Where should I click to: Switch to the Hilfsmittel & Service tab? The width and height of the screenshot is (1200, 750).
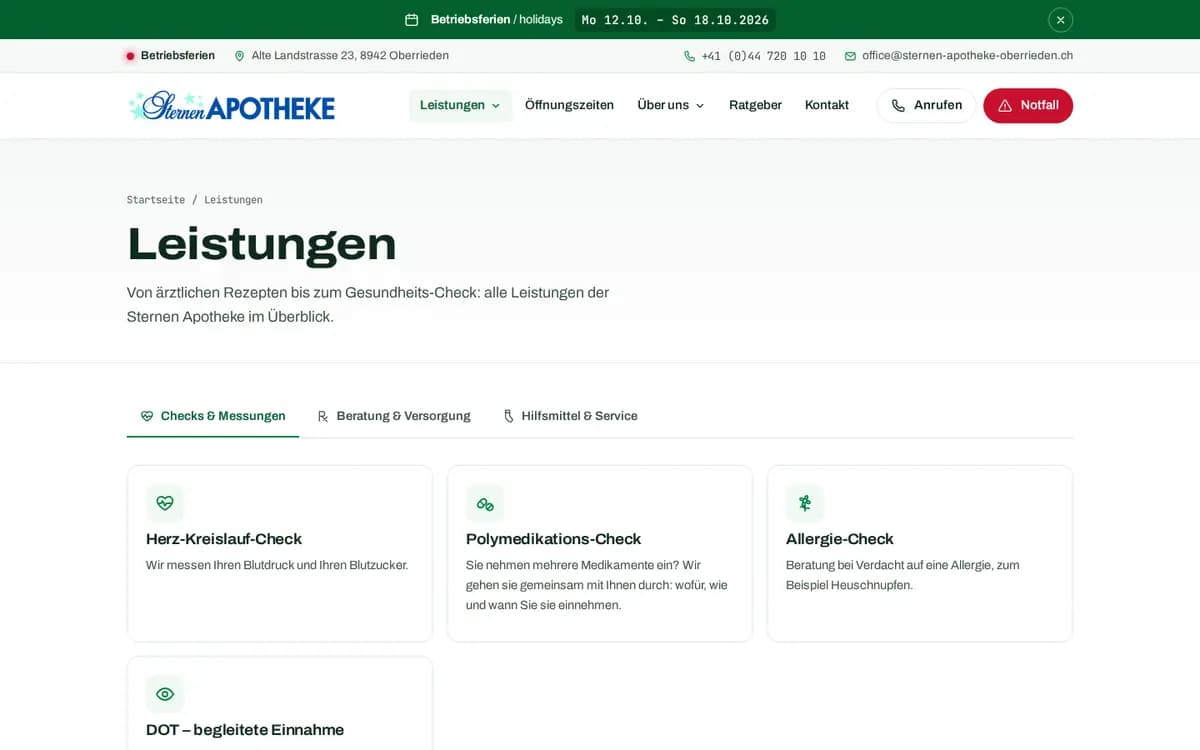point(570,416)
